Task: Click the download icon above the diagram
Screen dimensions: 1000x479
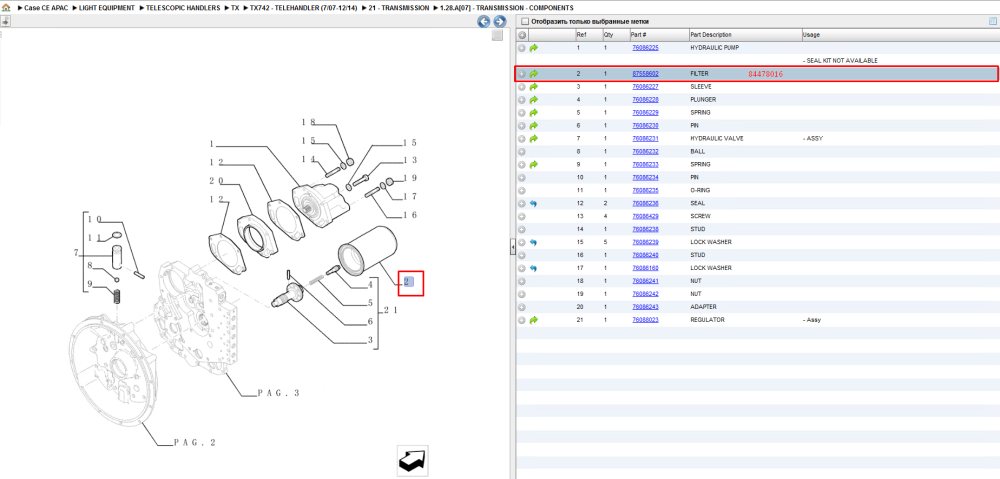Action: pos(5,21)
